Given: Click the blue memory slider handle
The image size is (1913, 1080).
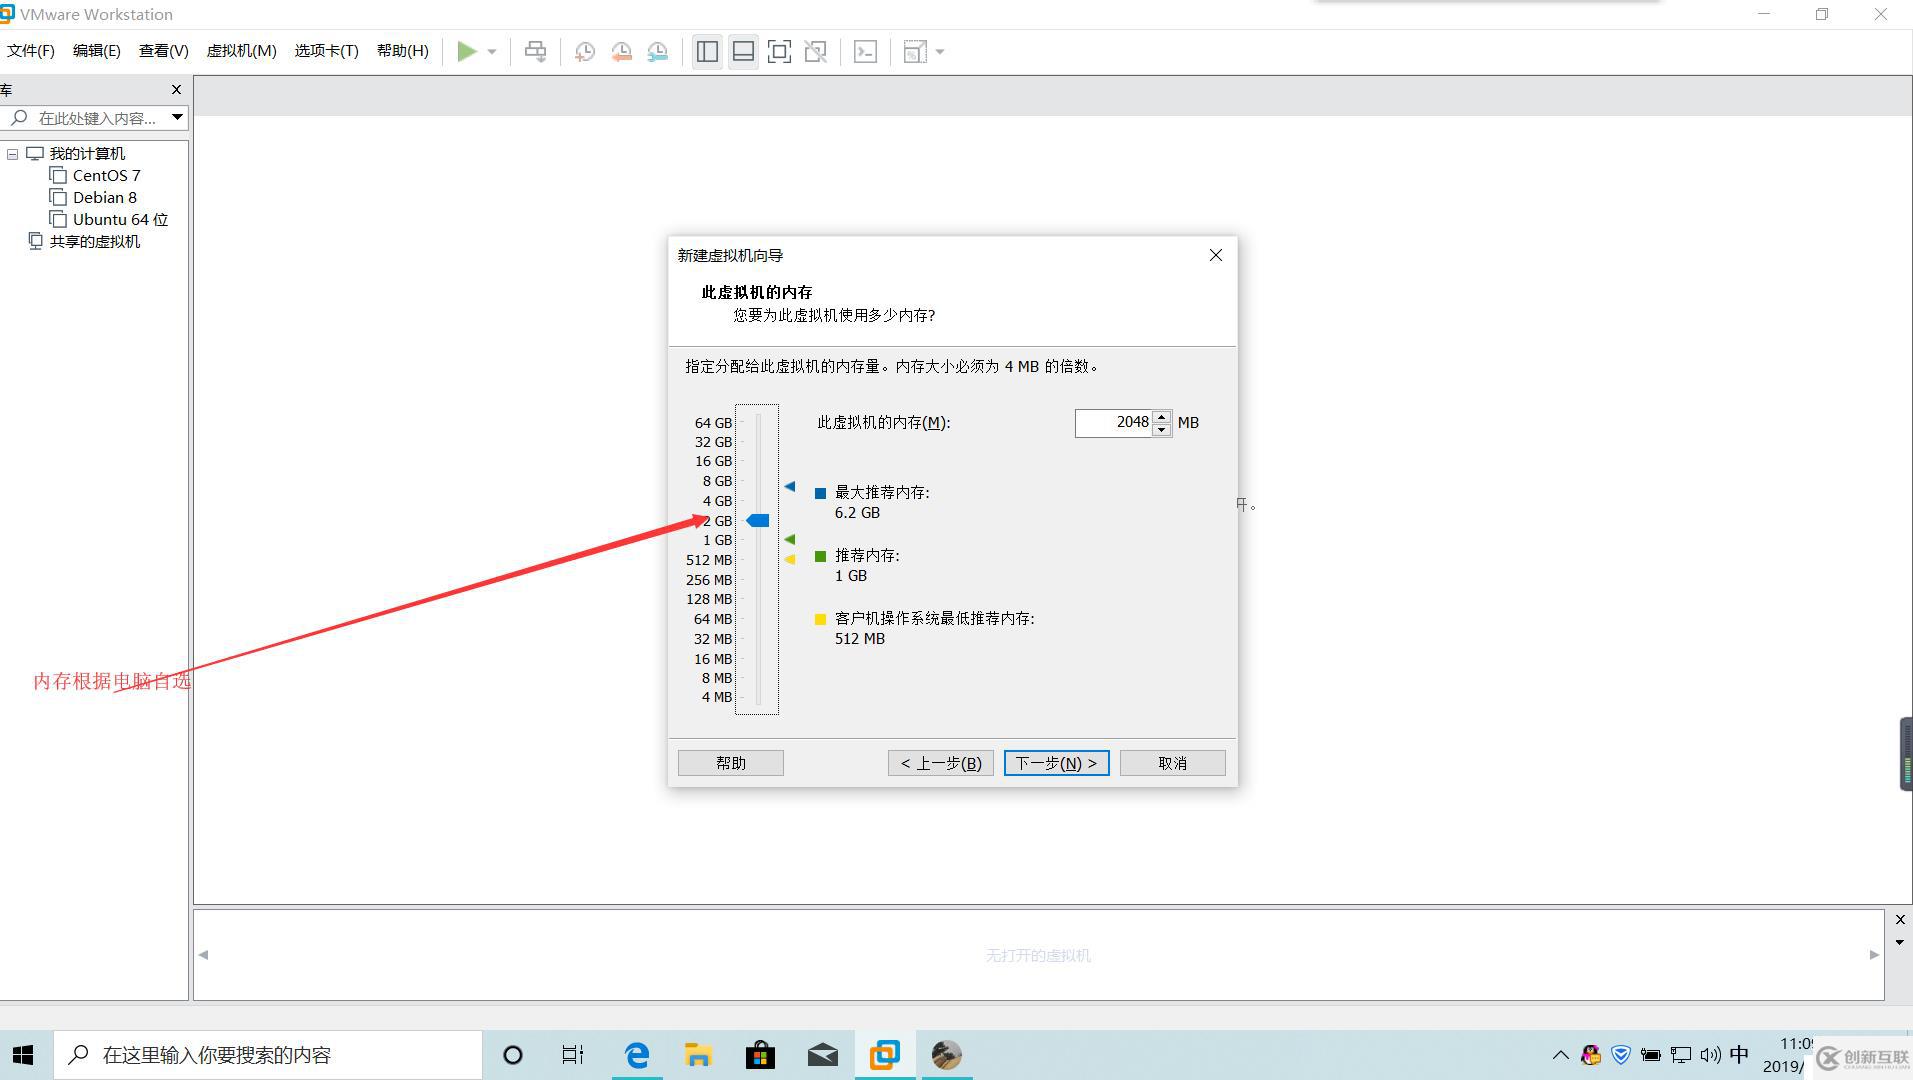Looking at the screenshot, I should 758,521.
